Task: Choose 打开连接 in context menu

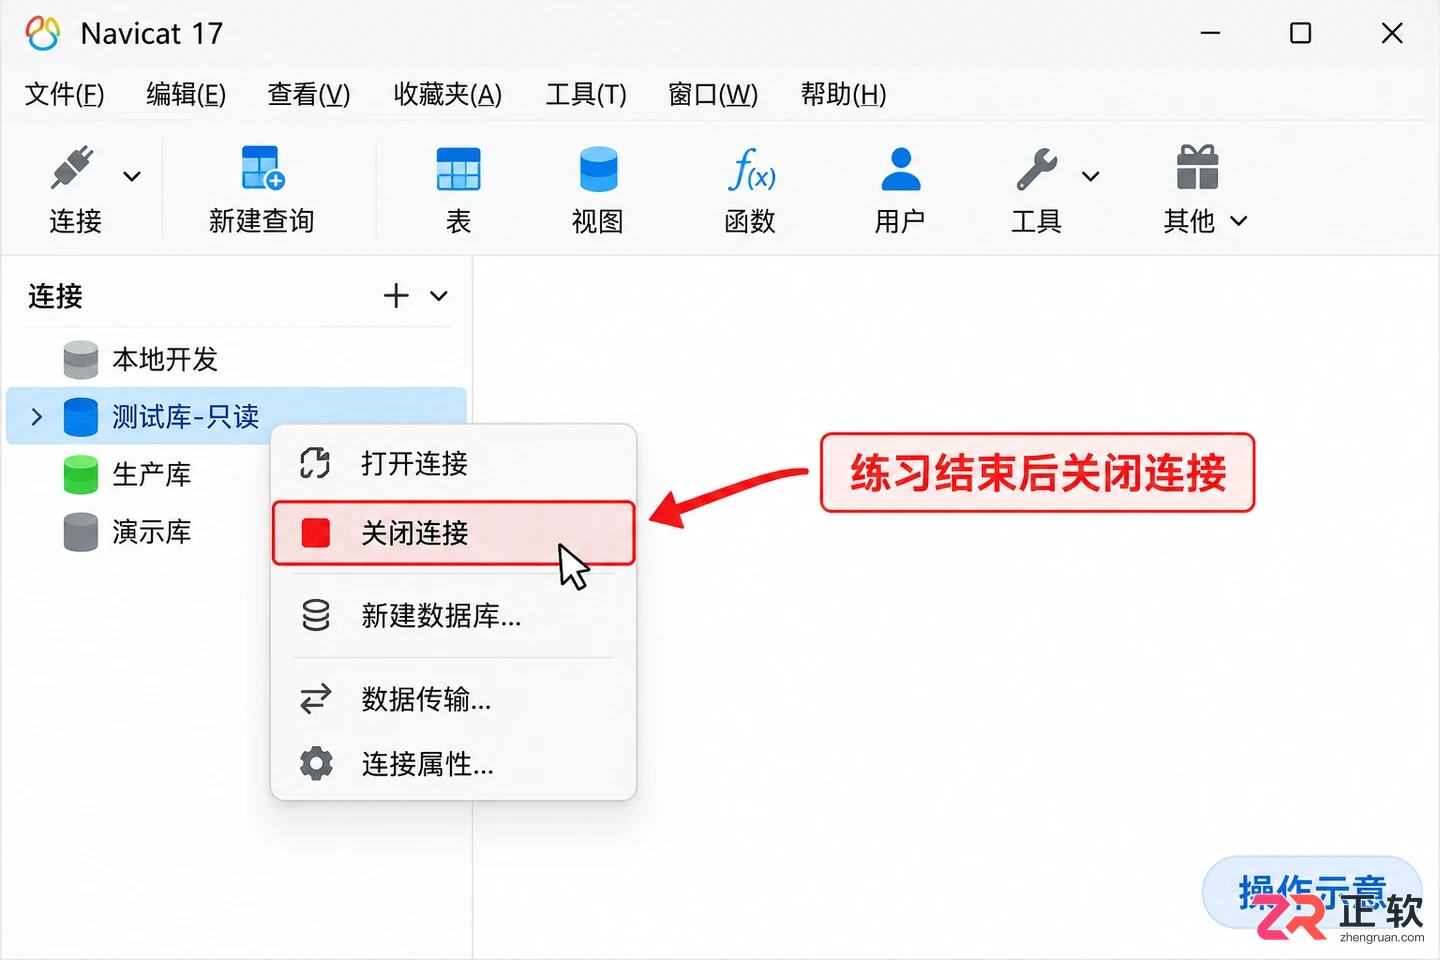Action: pos(454,463)
